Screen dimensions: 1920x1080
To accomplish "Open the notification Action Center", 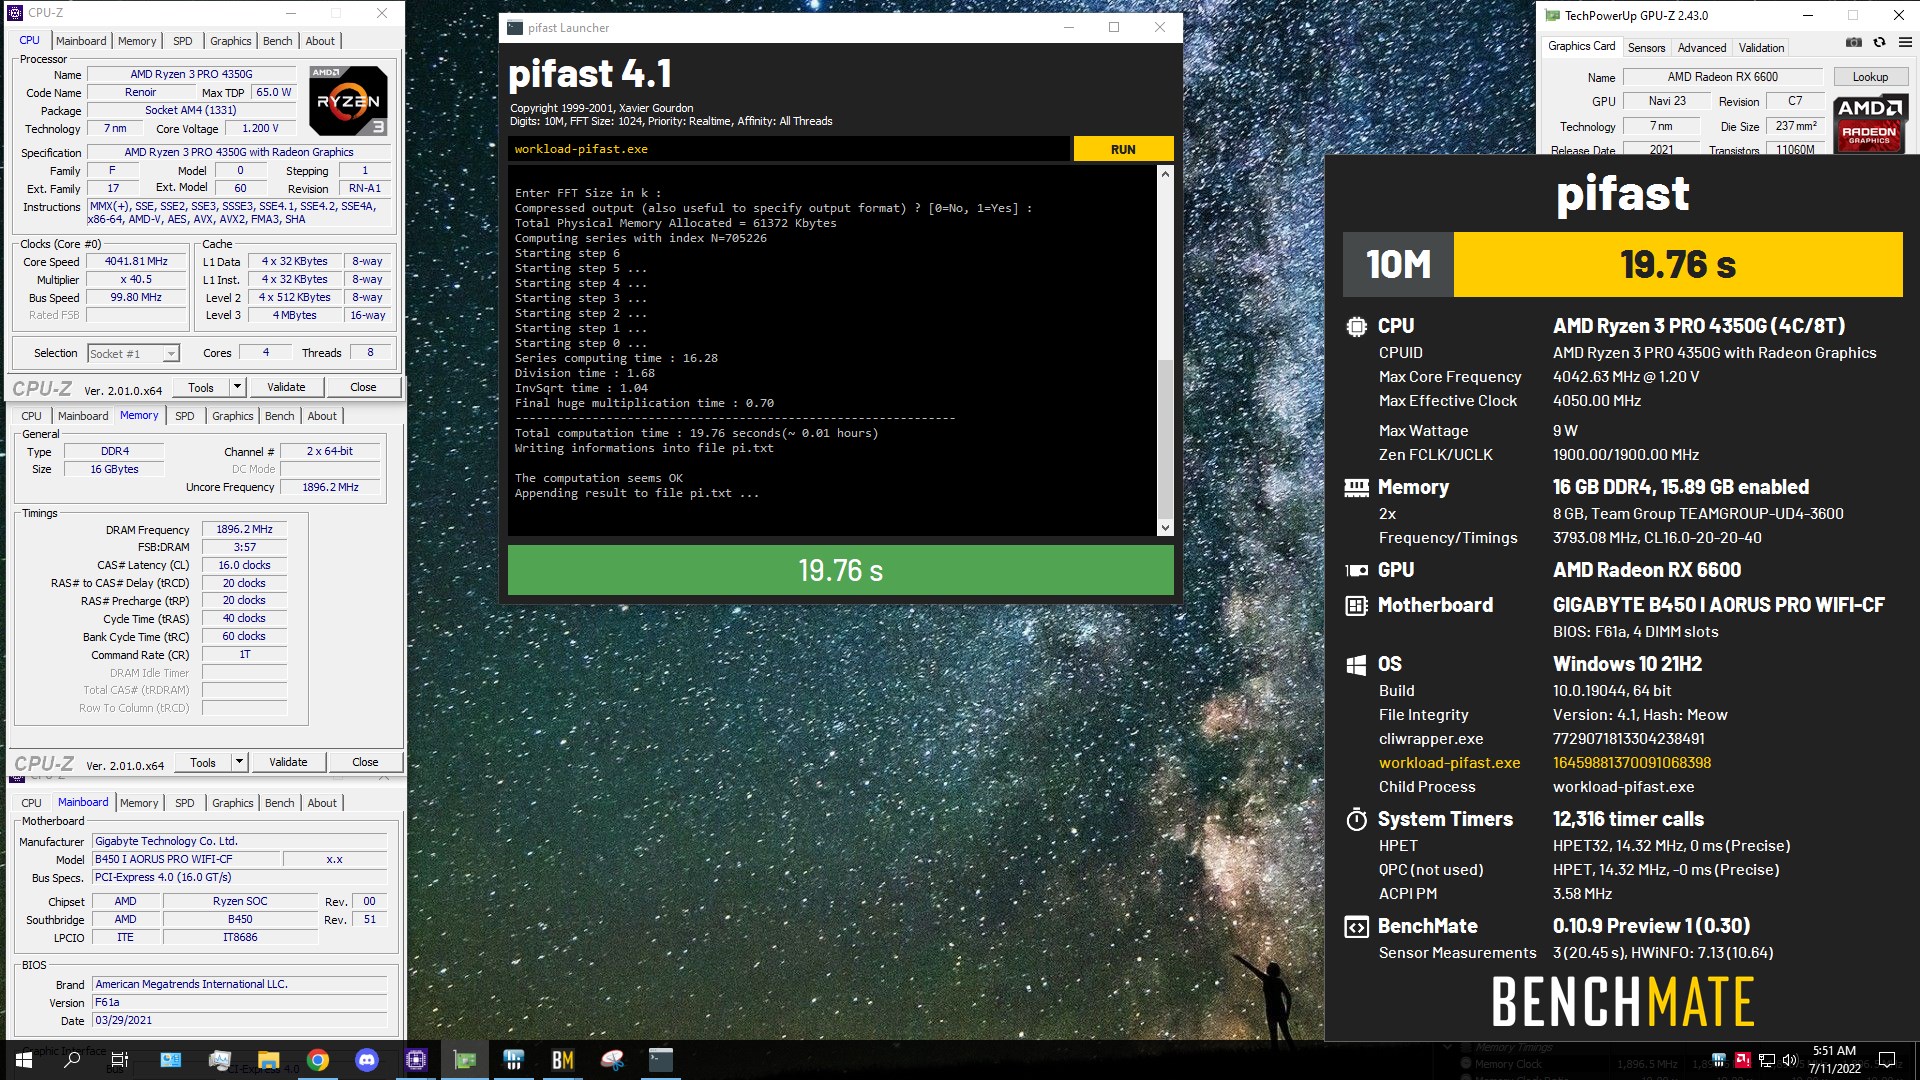I will (x=1887, y=1060).
